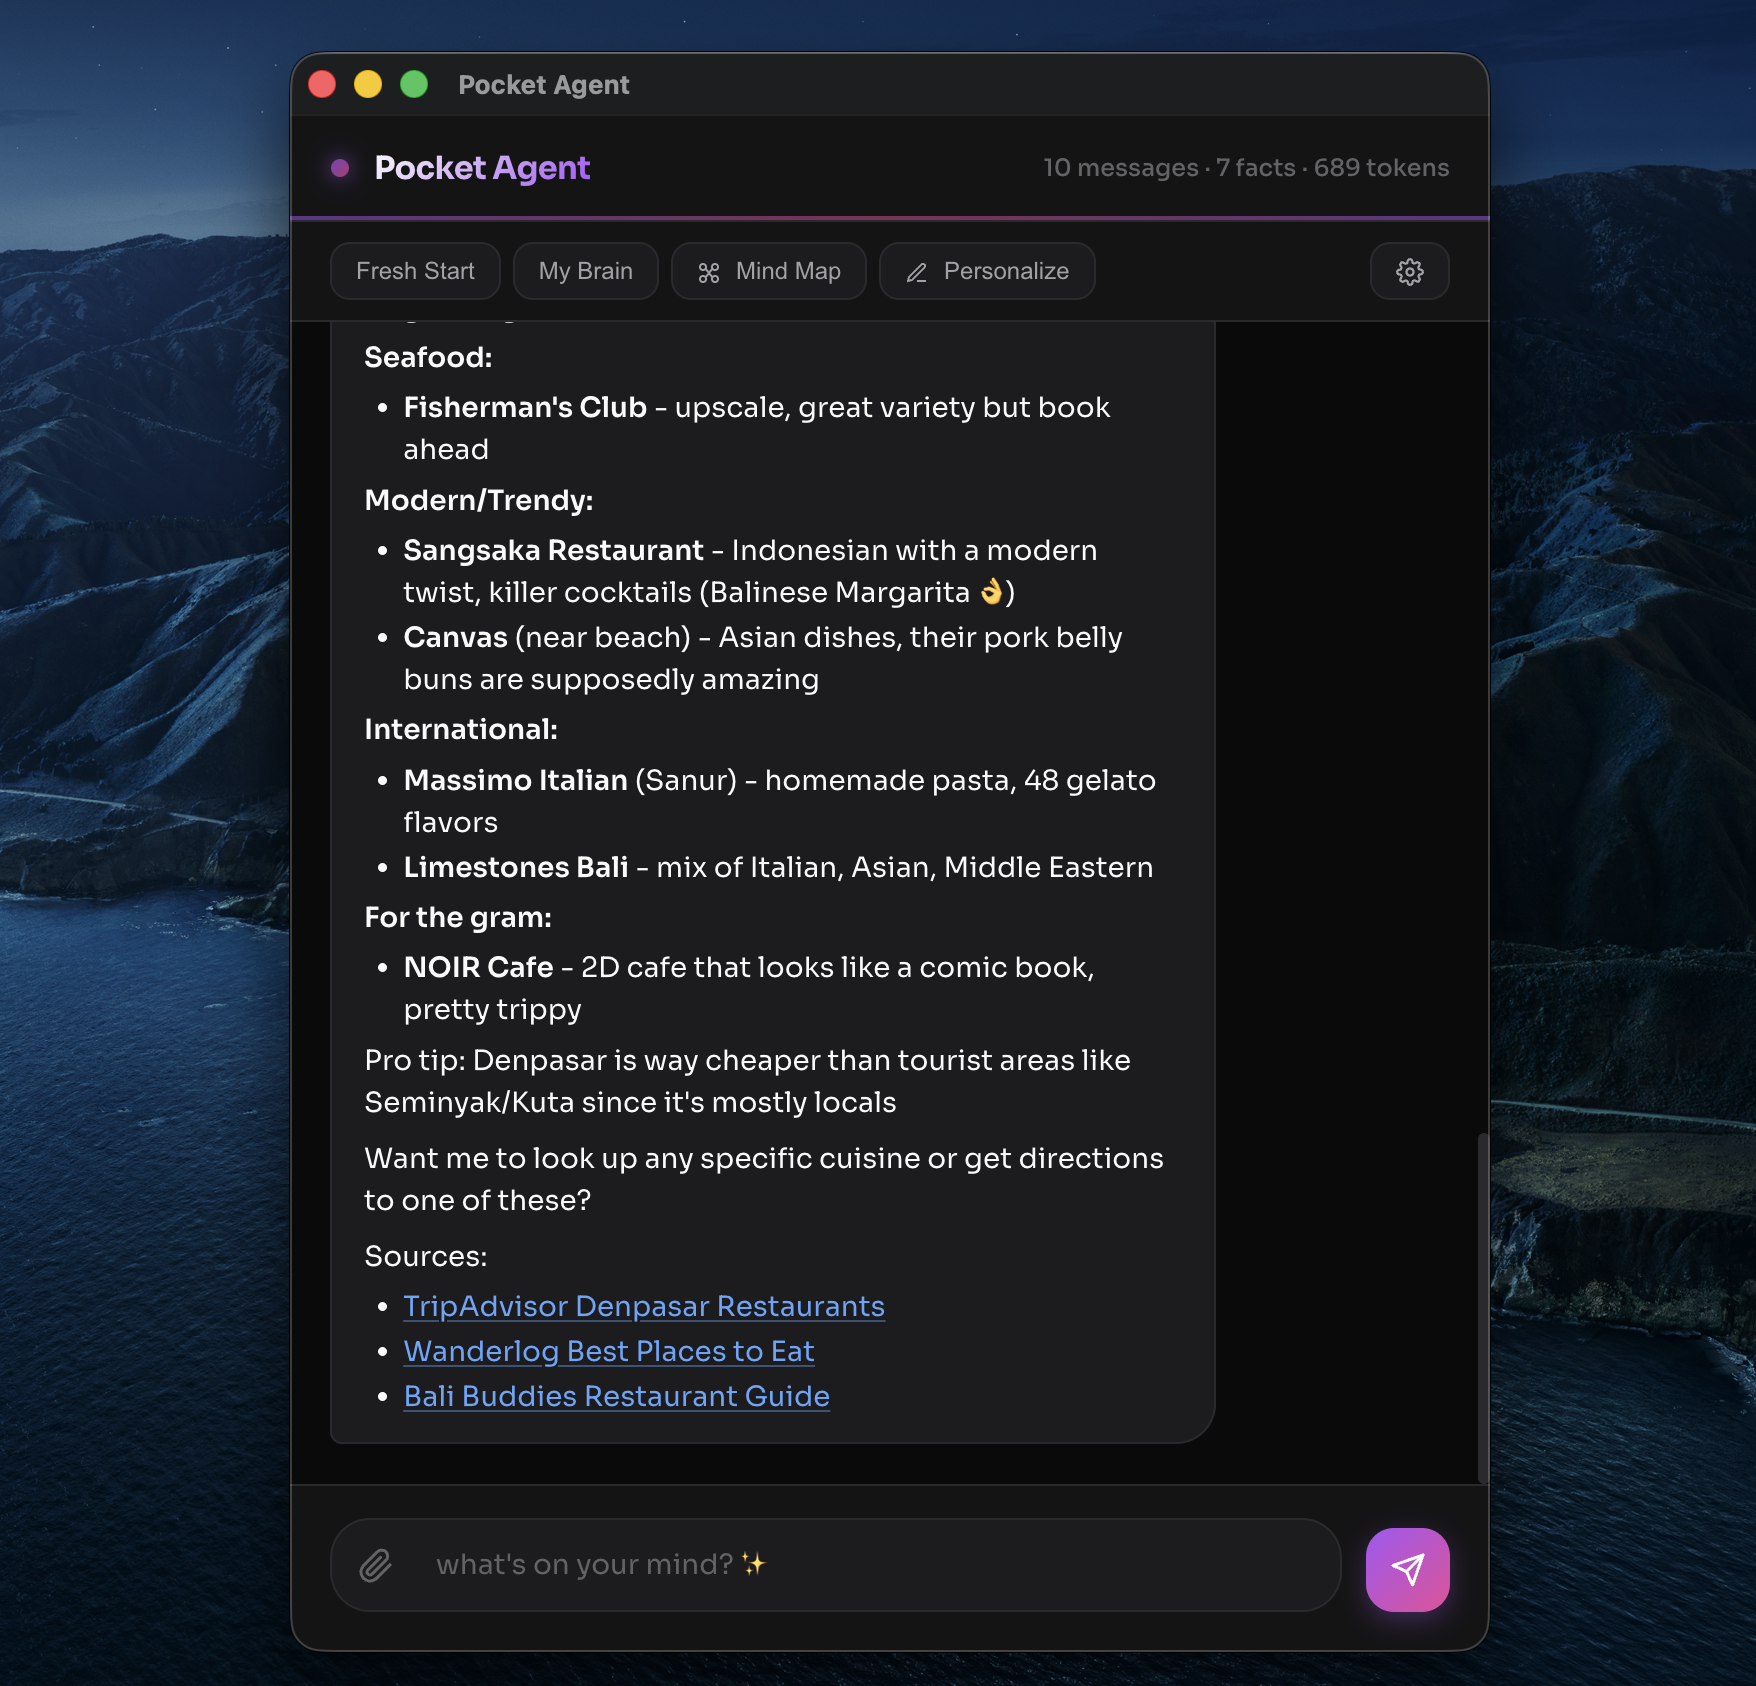
Task: Follow the Bali Buddies Restaurant Guide link
Action: [616, 1396]
